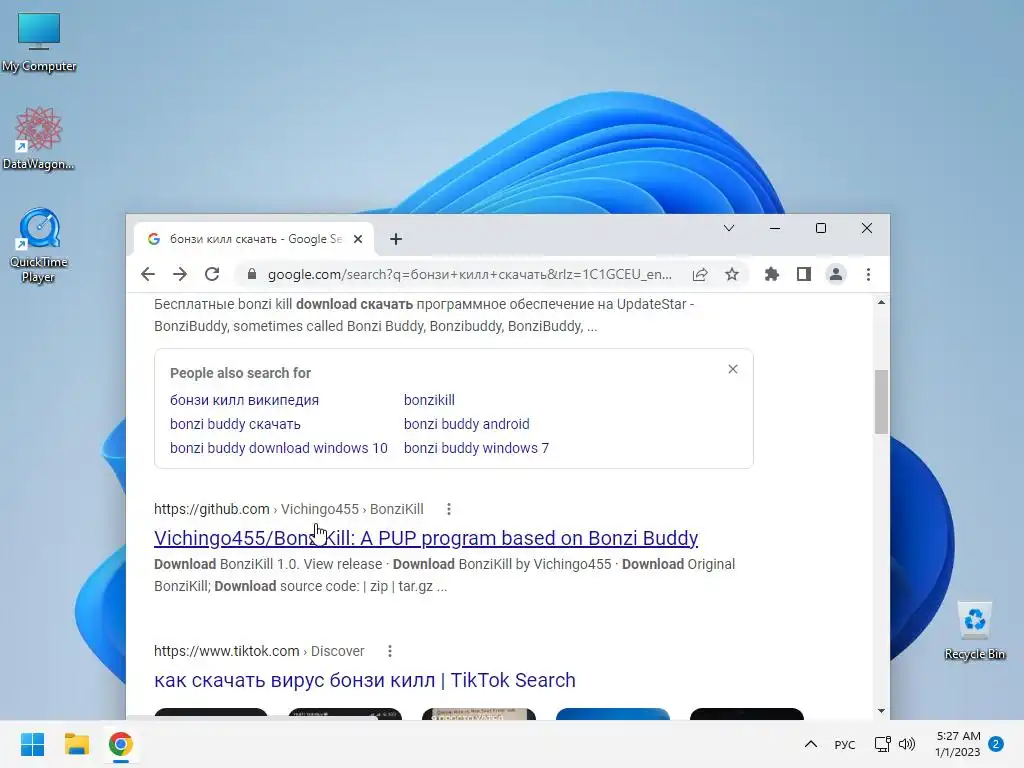Toggle the Chrome side panel
This screenshot has height=768, width=1024.
[804, 274]
